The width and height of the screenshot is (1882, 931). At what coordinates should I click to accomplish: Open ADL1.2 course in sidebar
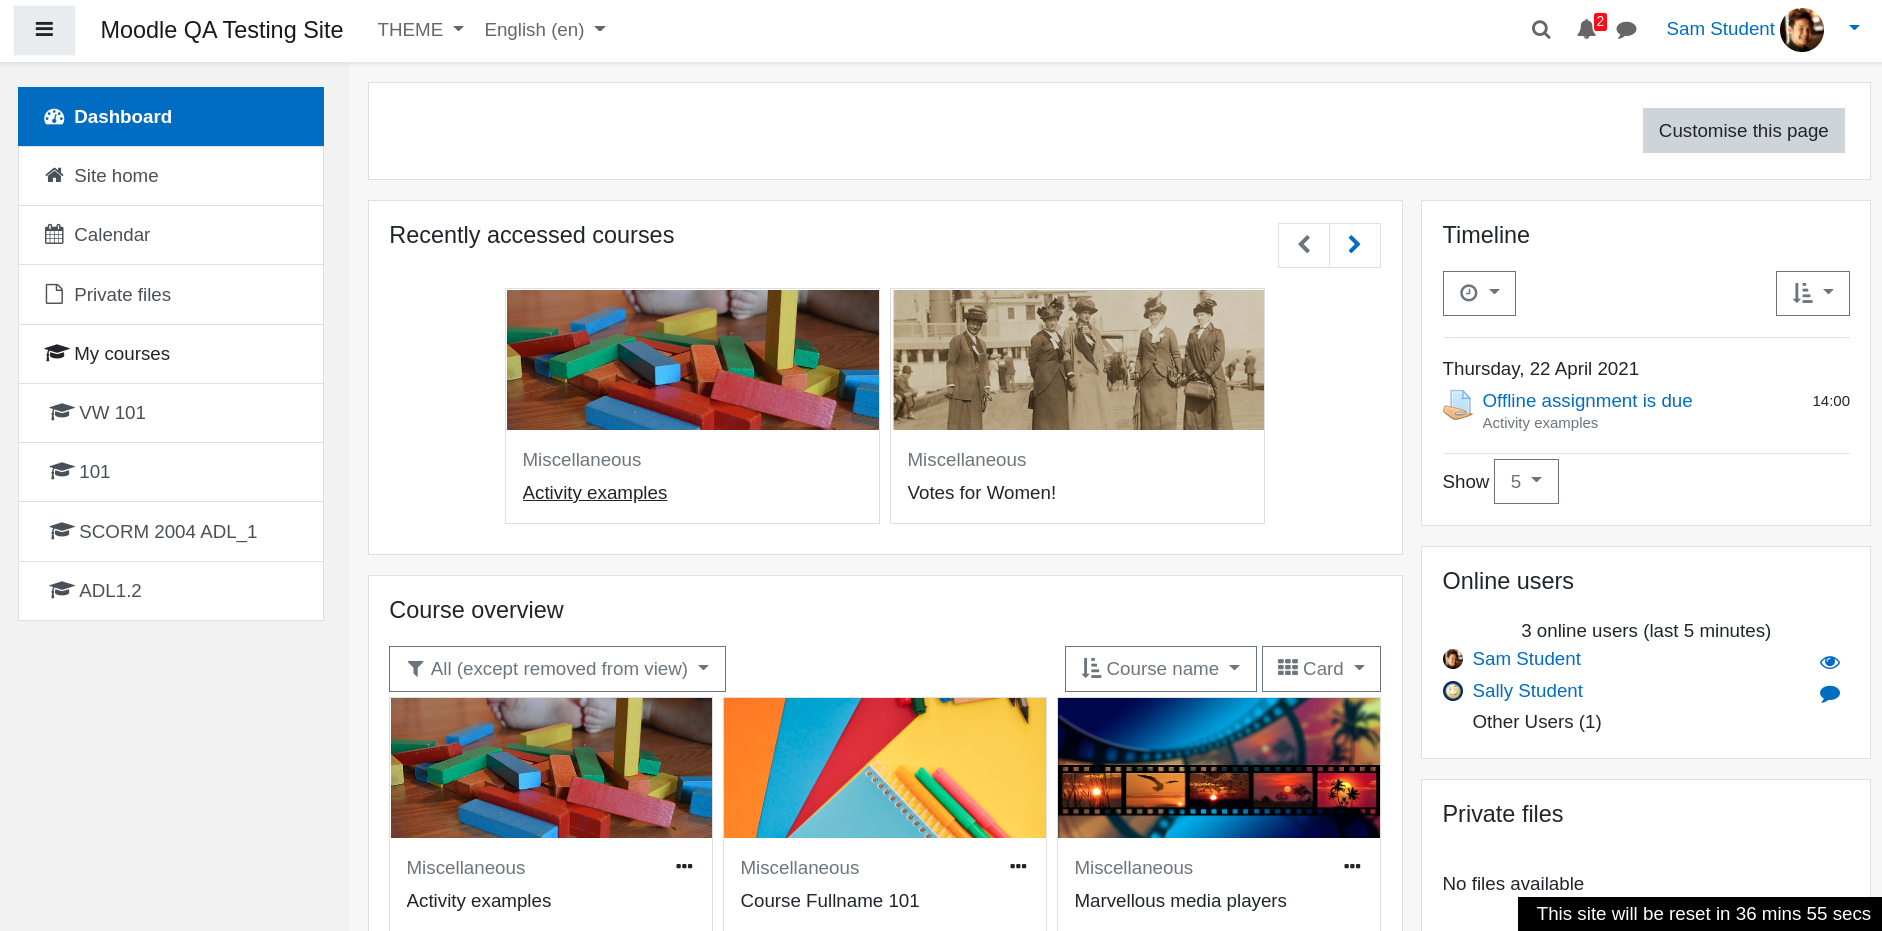[171, 591]
